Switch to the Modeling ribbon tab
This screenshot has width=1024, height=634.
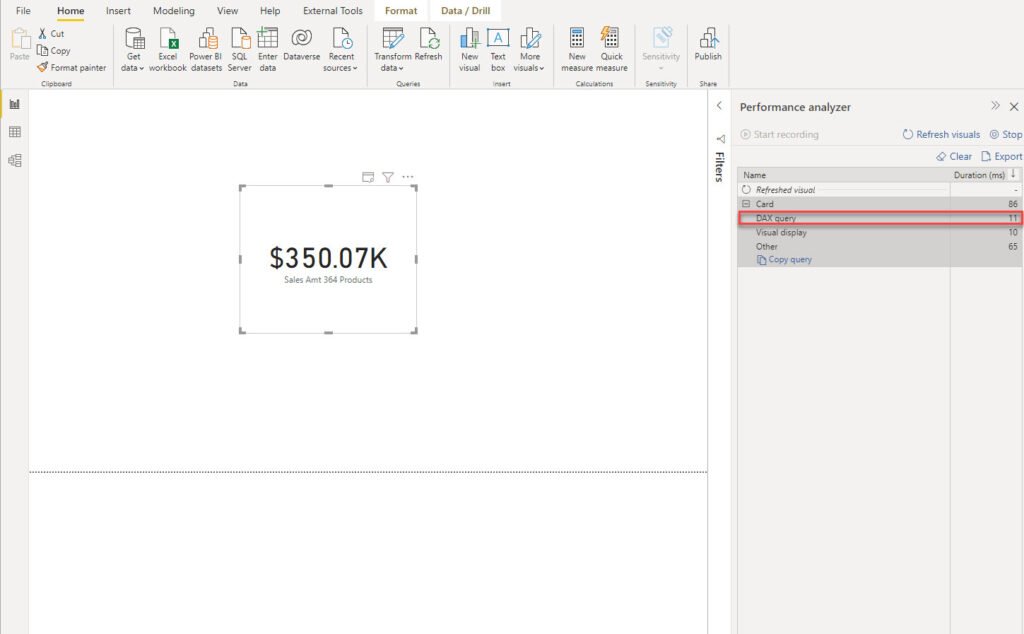pos(174,11)
